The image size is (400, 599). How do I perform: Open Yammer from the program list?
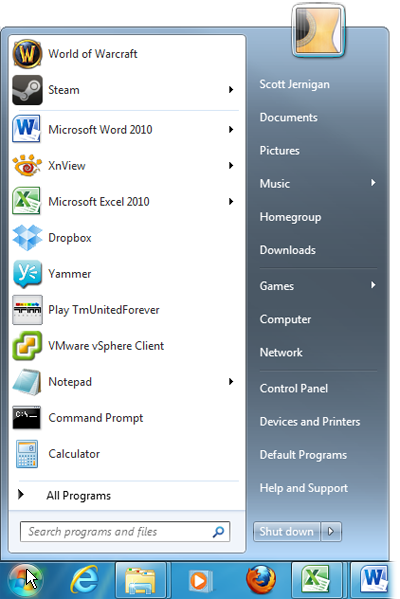[126, 274]
